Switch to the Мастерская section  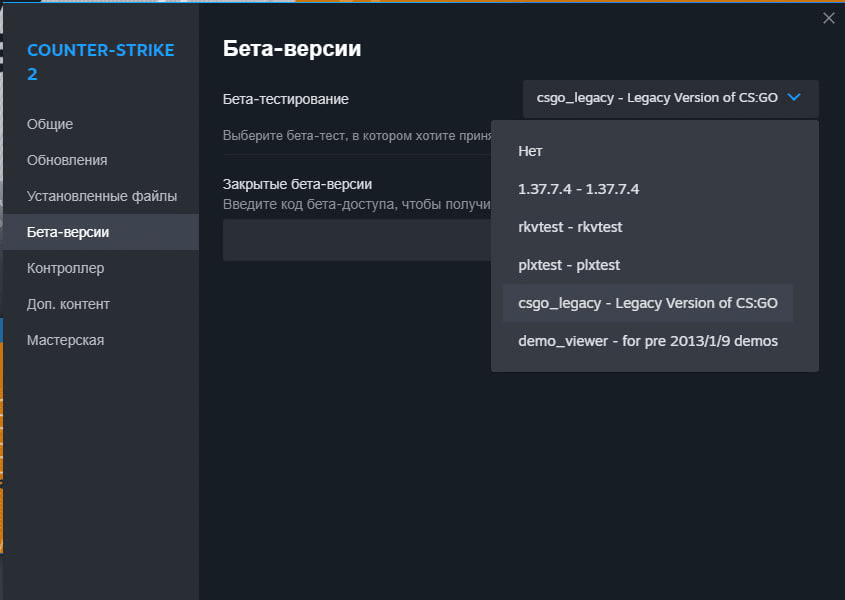click(66, 340)
